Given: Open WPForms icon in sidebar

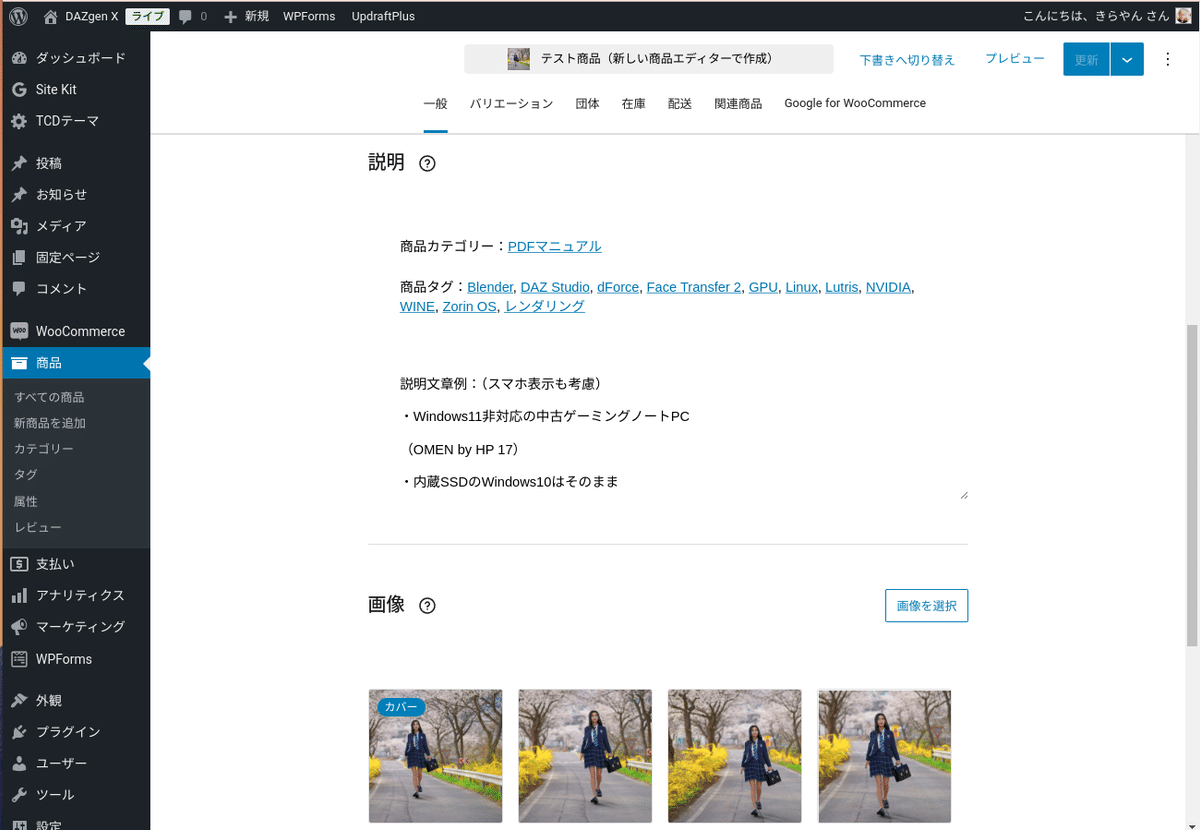Looking at the screenshot, I should (x=19, y=659).
